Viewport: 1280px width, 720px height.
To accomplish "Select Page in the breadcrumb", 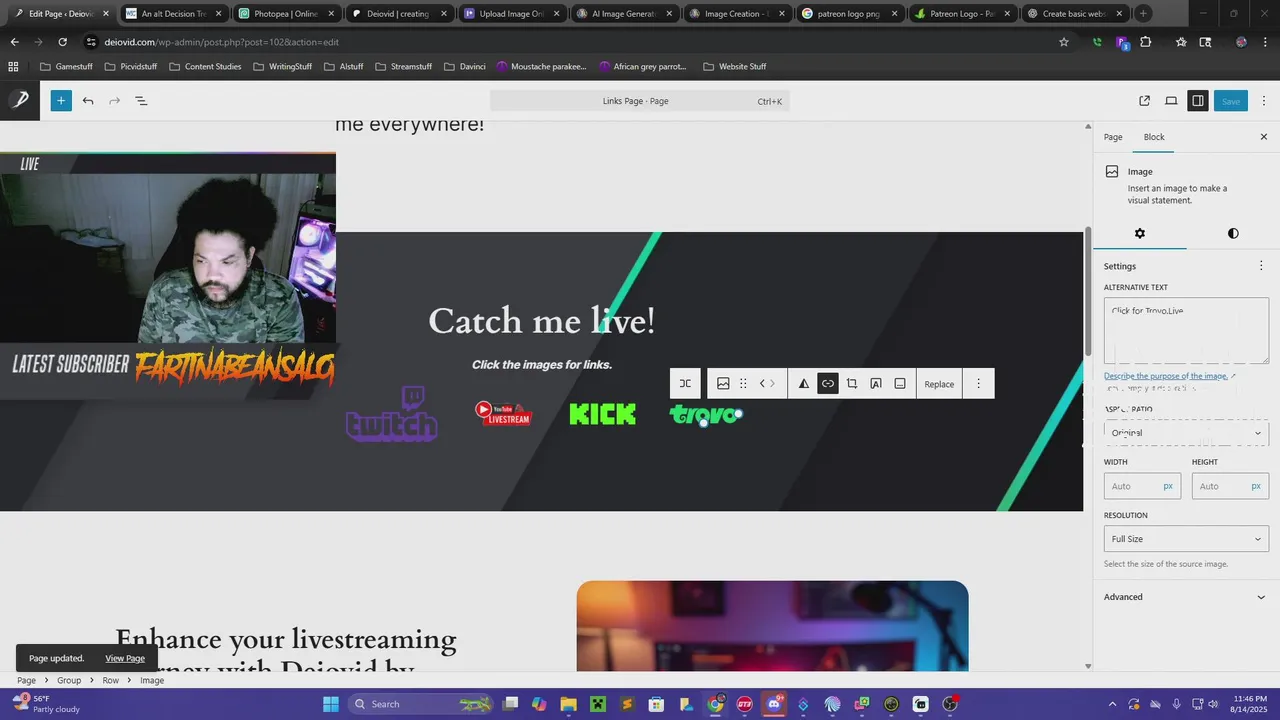I will coord(26,680).
